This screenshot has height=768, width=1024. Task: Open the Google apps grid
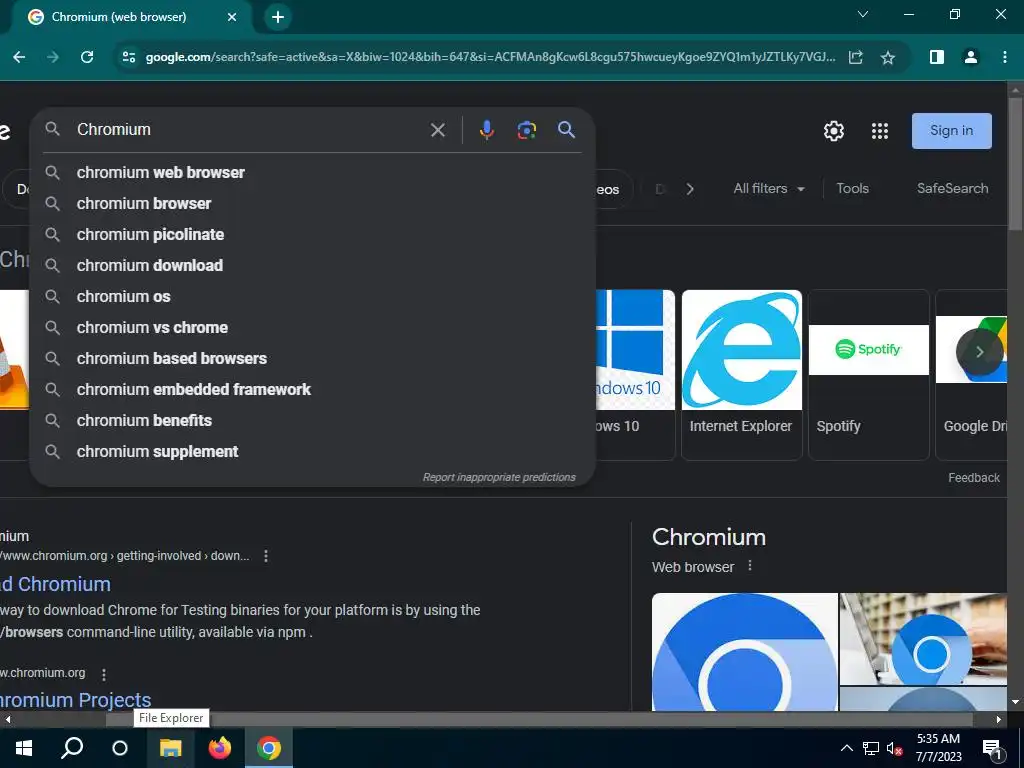880,131
